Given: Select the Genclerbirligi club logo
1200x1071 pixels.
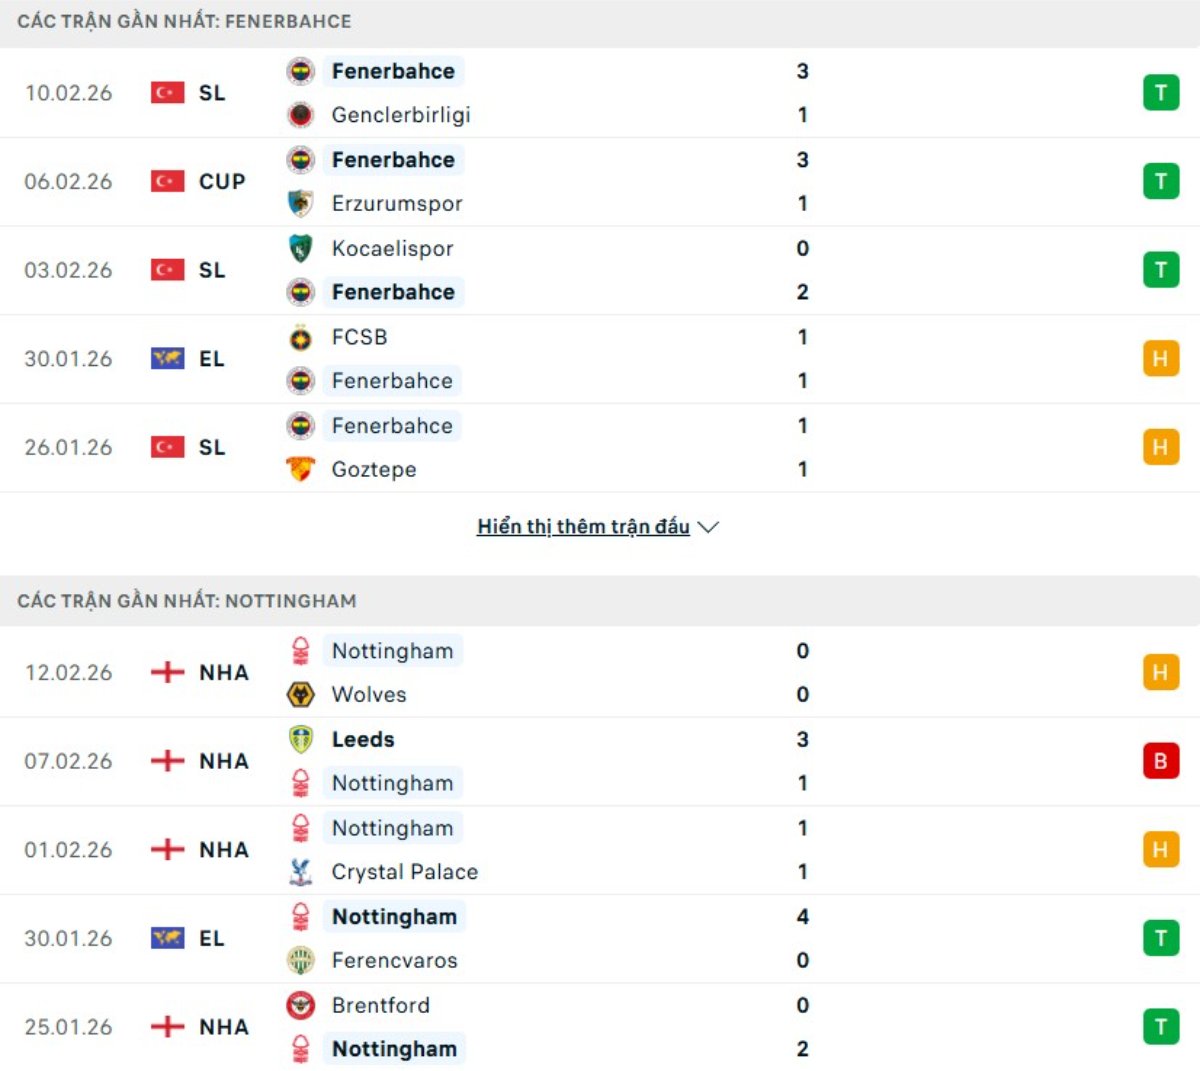Looking at the screenshot, I should pos(302,114).
